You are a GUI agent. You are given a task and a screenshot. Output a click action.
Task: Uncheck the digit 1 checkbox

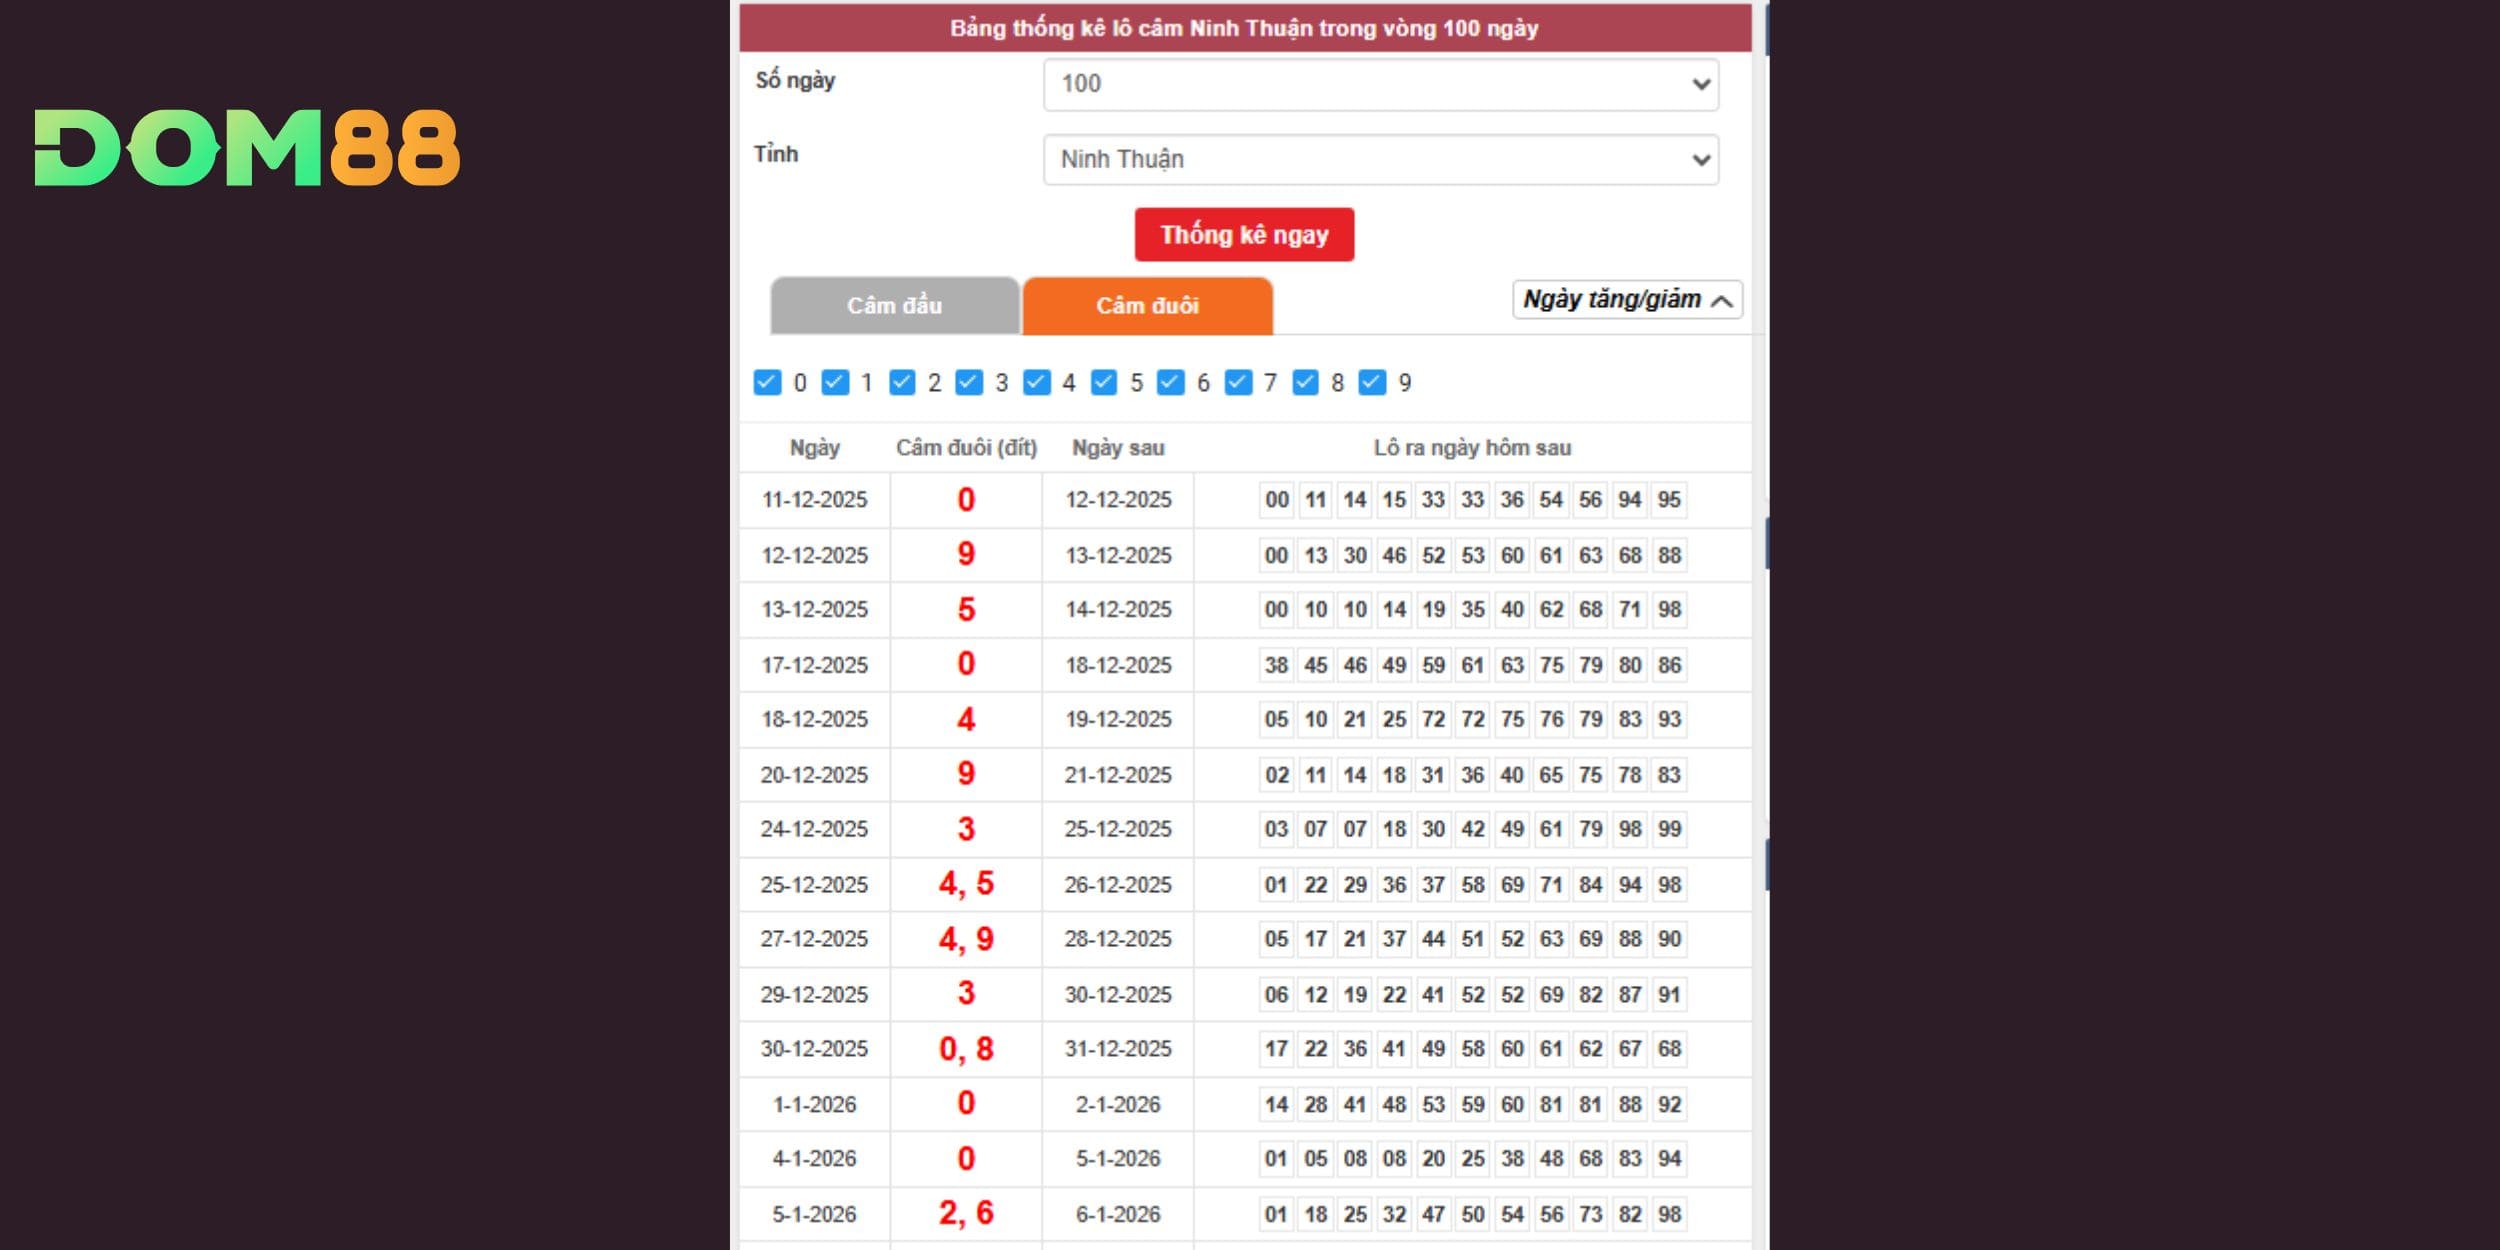tap(835, 381)
